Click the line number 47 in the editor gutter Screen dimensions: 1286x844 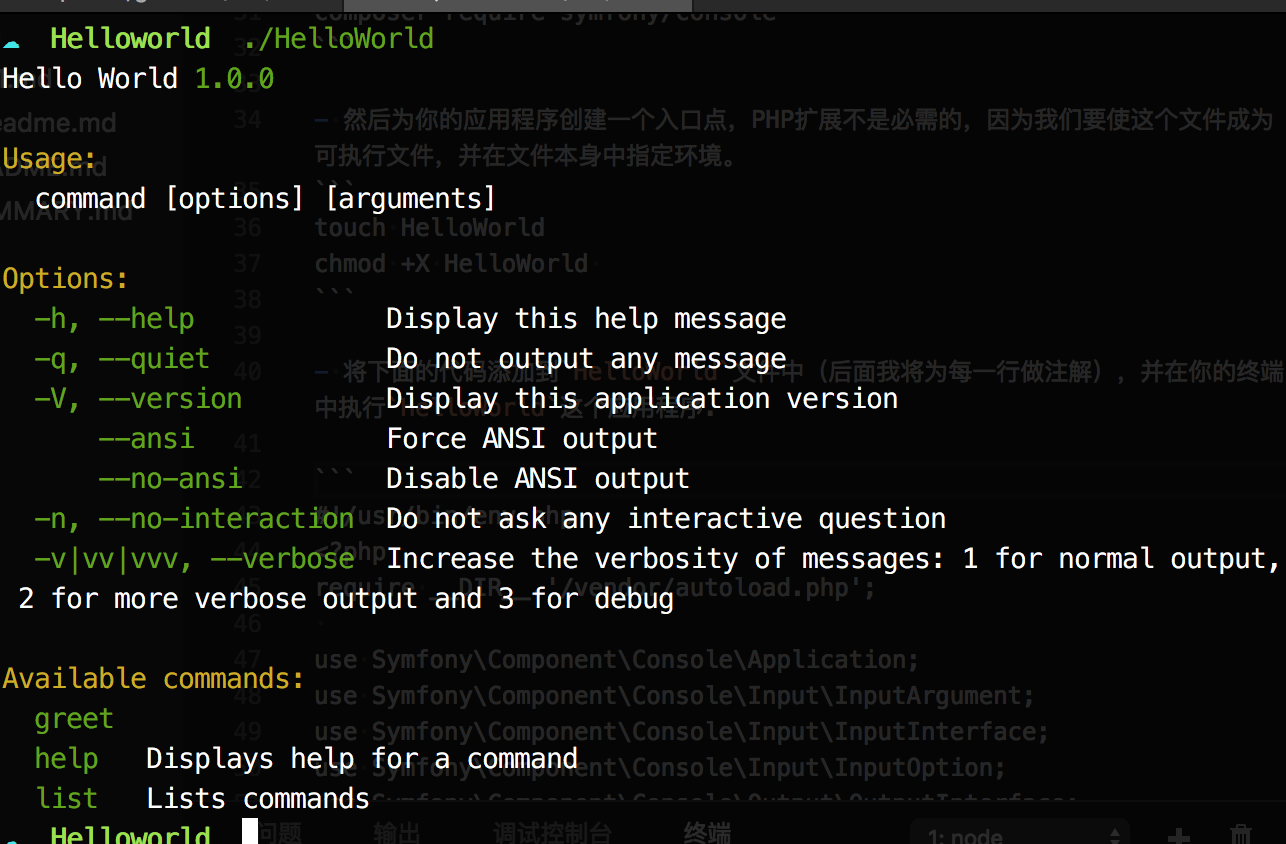click(x=247, y=661)
